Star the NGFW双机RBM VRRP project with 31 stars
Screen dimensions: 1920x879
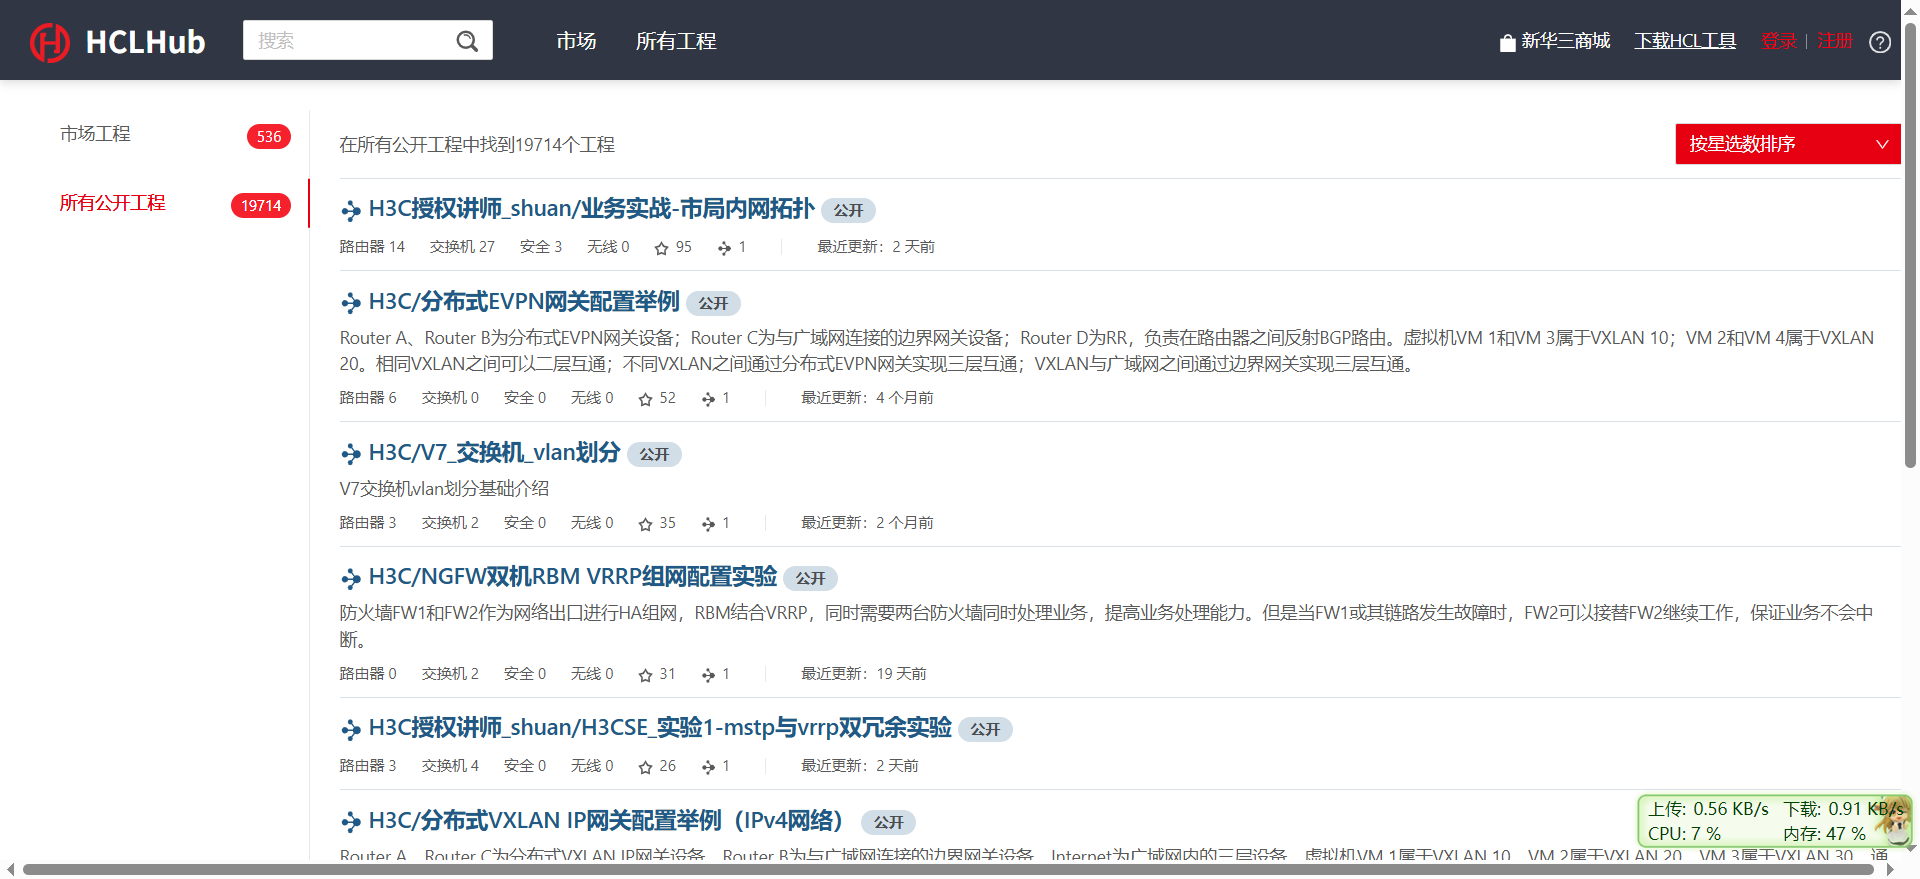point(645,675)
